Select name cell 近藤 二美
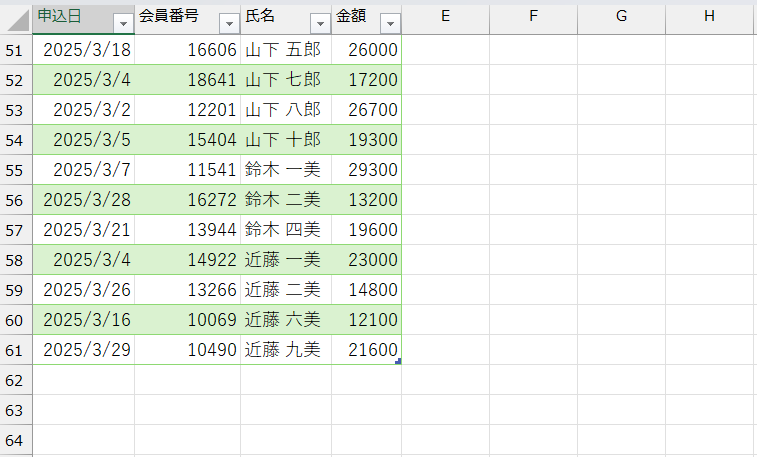The image size is (757, 457). [286, 290]
